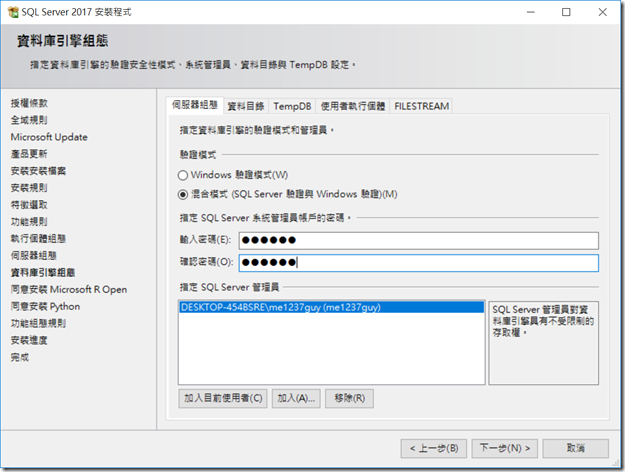Image resolution: width=625 pixels, height=472 pixels.
Task: Click 全域規則 step in sidebar
Action: (x=29, y=120)
